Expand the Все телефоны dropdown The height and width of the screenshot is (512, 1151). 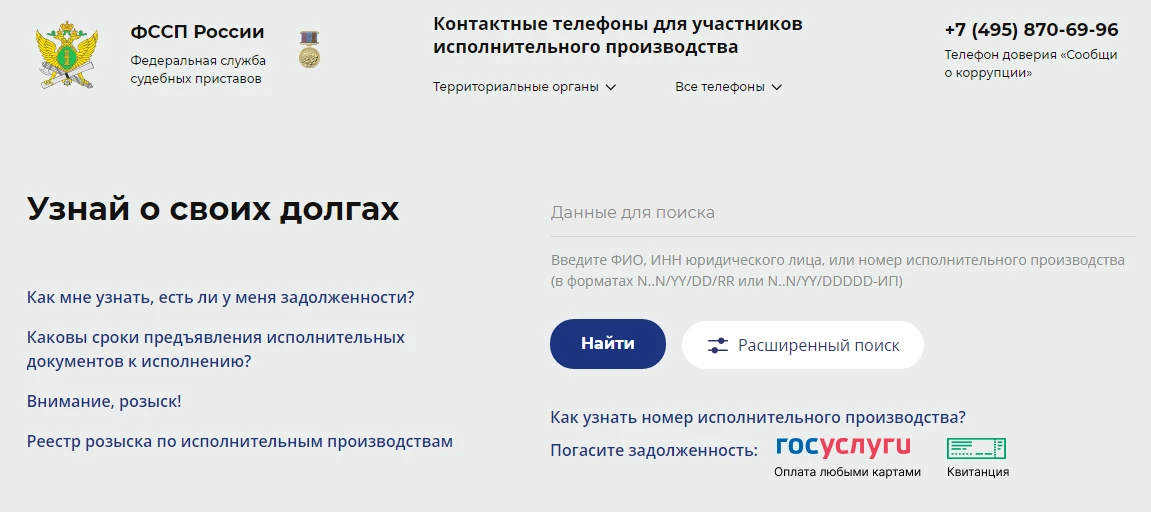728,87
